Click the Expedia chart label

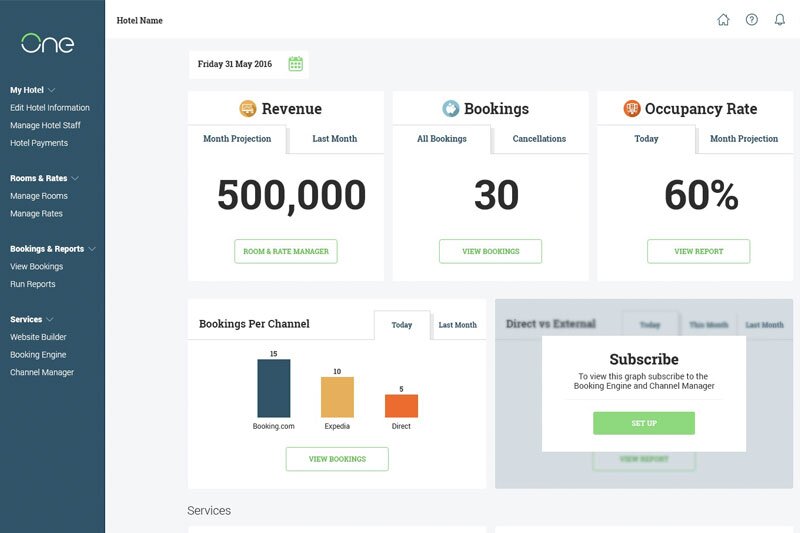tap(337, 426)
